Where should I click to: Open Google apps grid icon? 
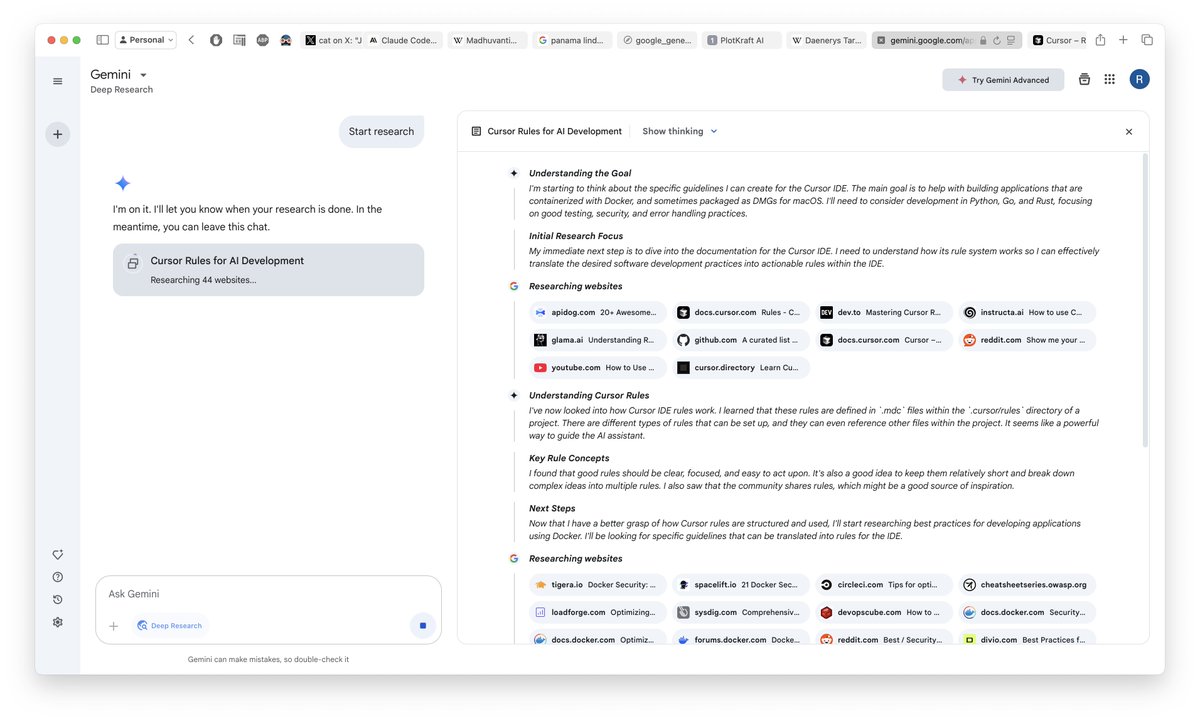point(1110,80)
